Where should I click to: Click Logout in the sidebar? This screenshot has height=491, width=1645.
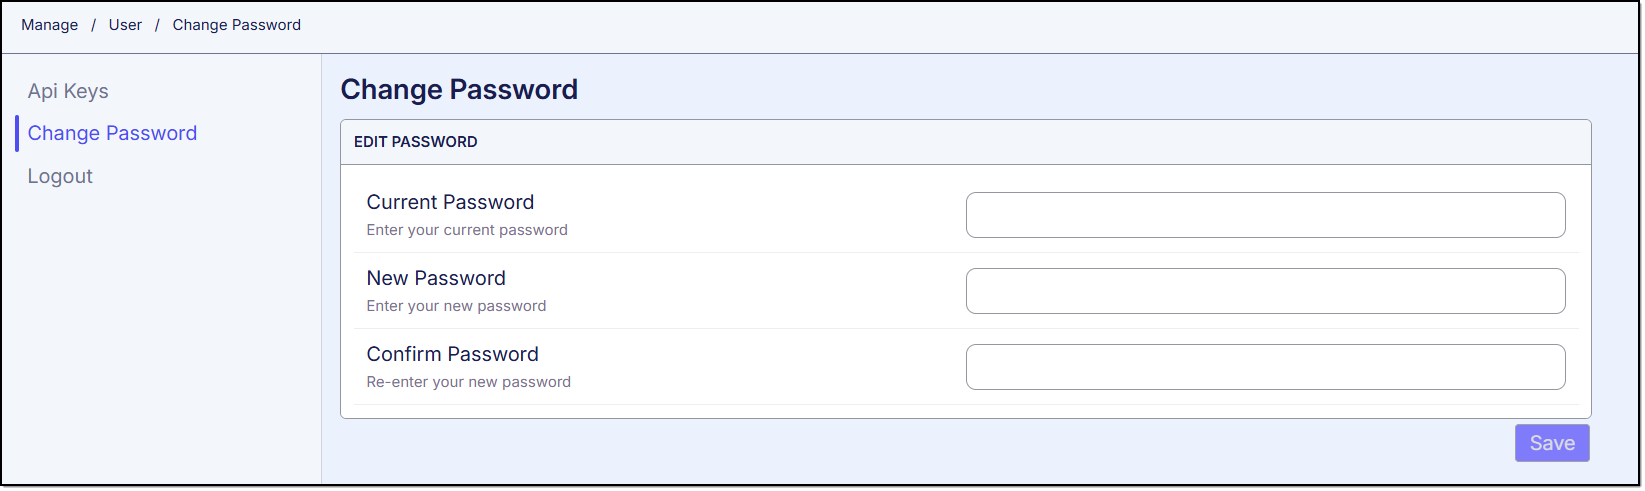point(60,176)
